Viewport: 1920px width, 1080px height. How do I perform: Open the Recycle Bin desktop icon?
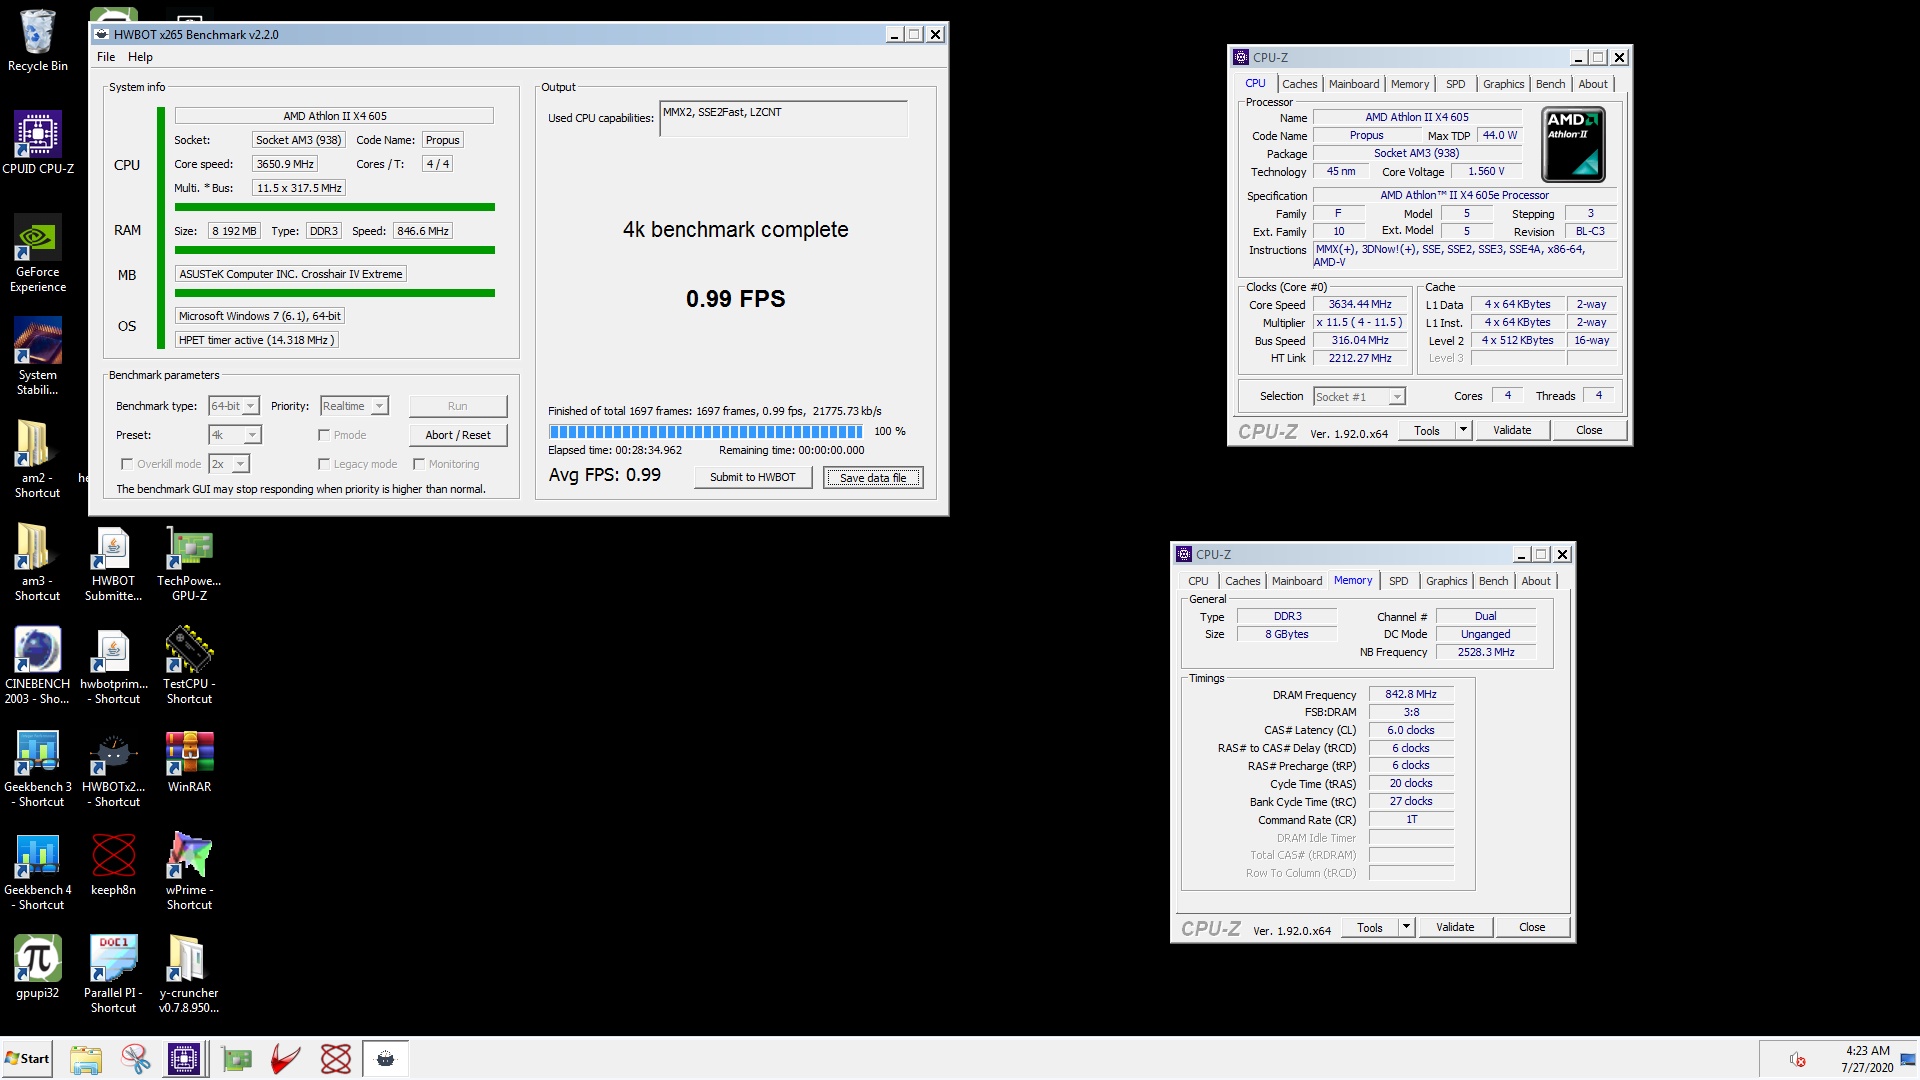coord(37,40)
